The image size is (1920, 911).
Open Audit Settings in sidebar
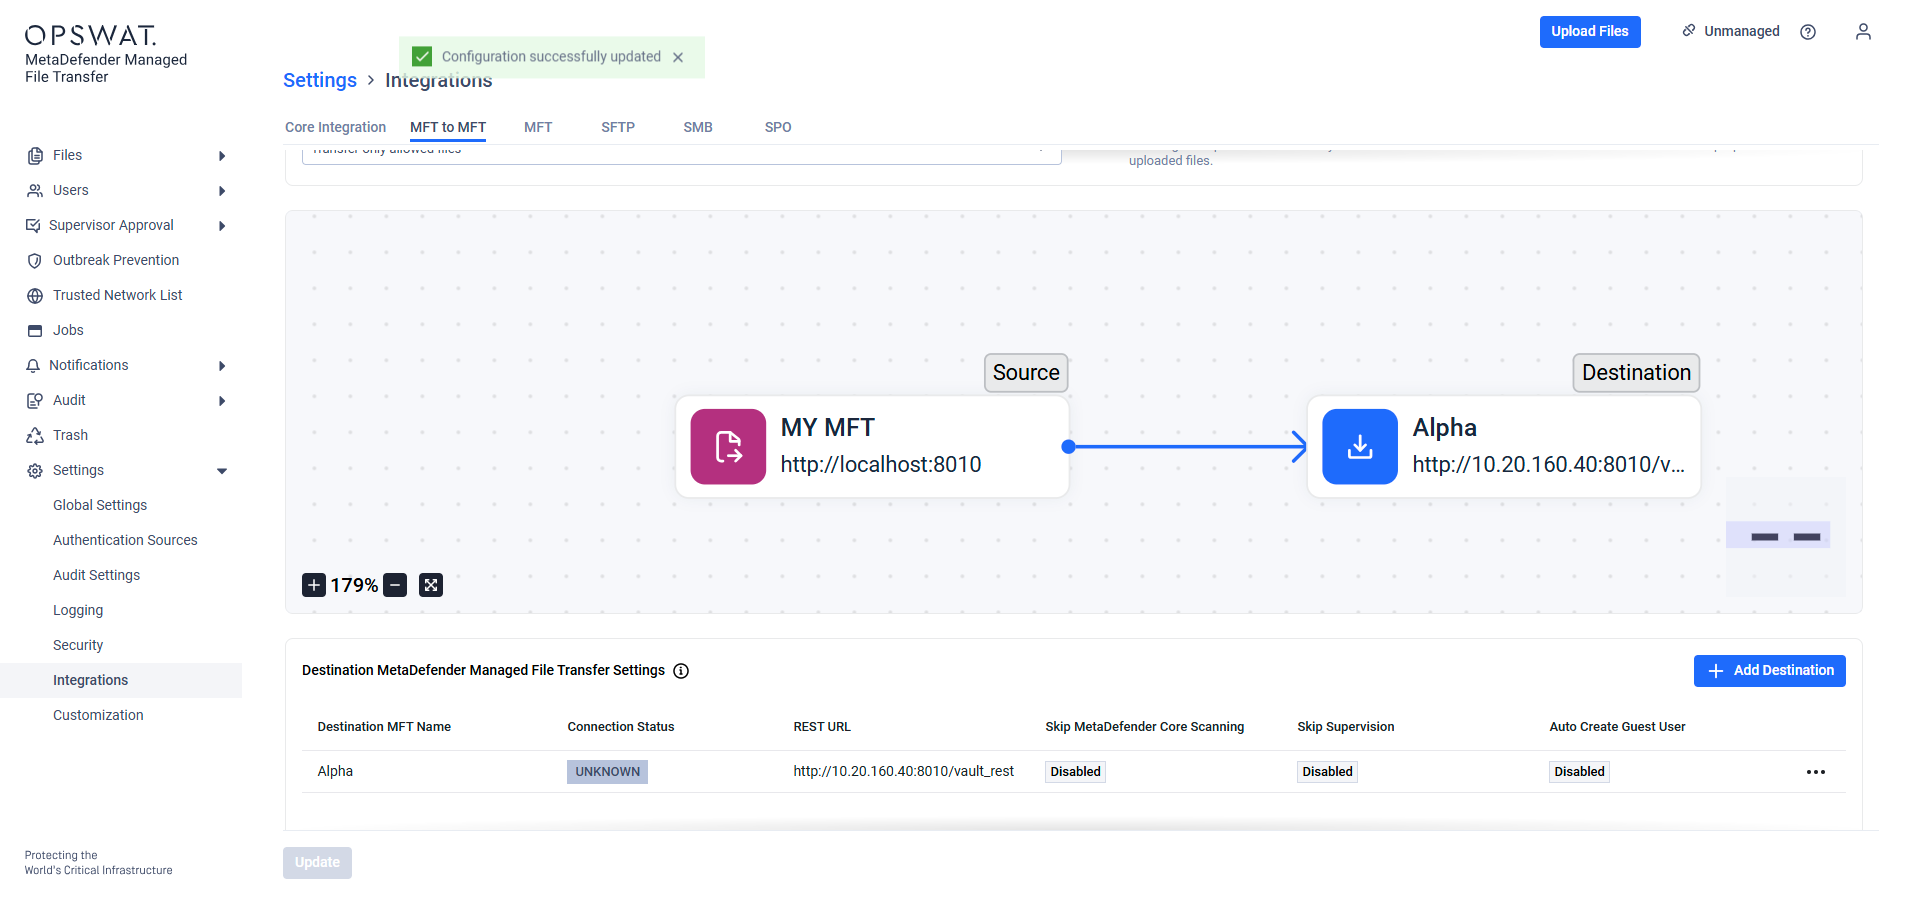pyautogui.click(x=96, y=576)
